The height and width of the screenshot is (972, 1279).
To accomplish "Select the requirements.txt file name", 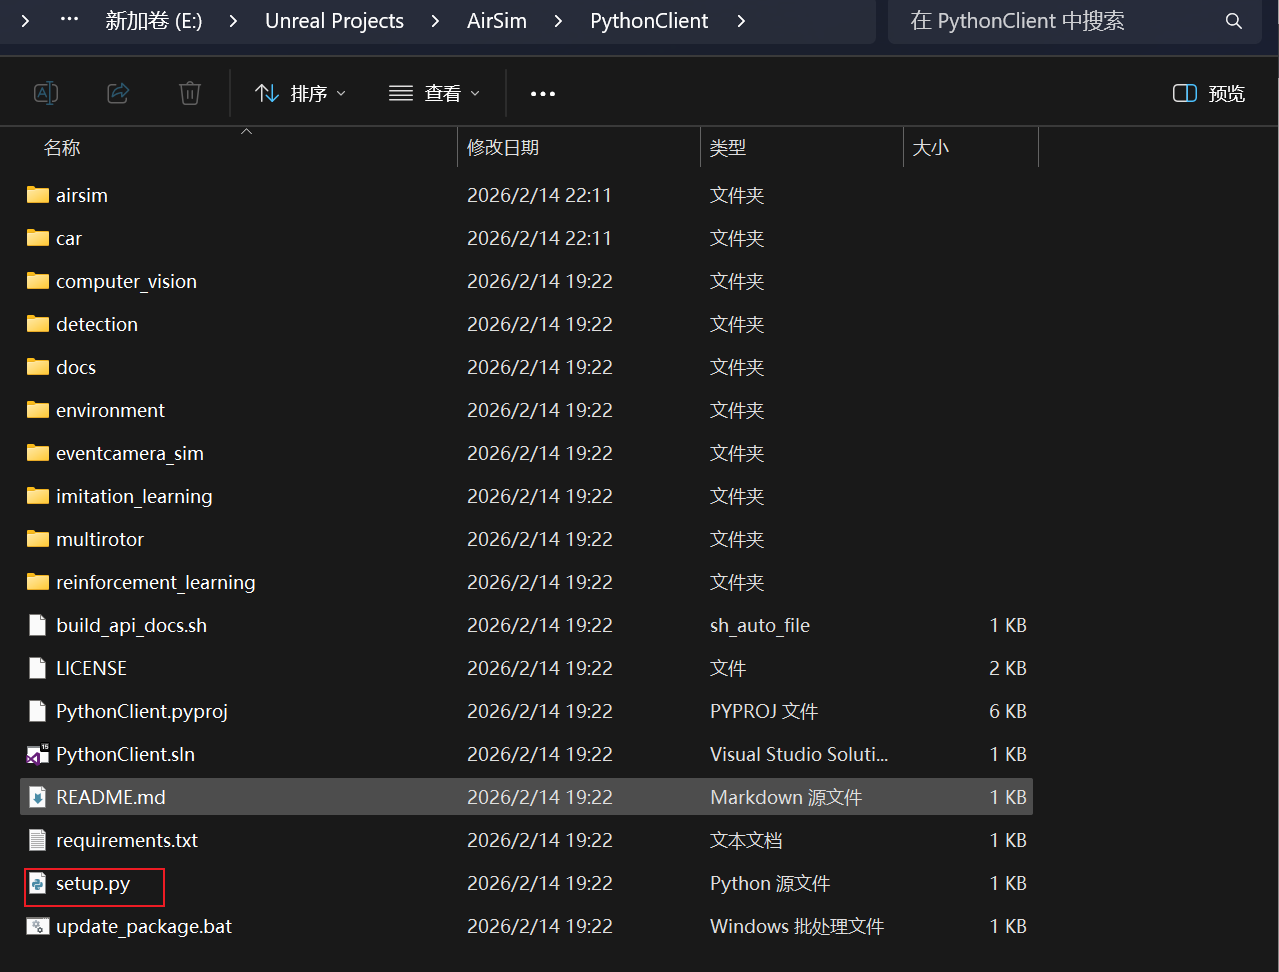I will pyautogui.click(x=127, y=840).
